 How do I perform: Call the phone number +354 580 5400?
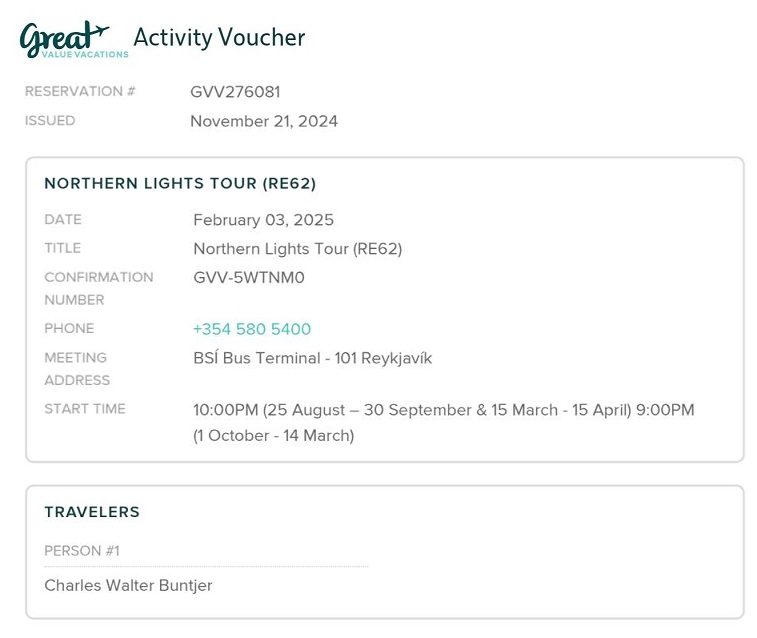(x=252, y=329)
